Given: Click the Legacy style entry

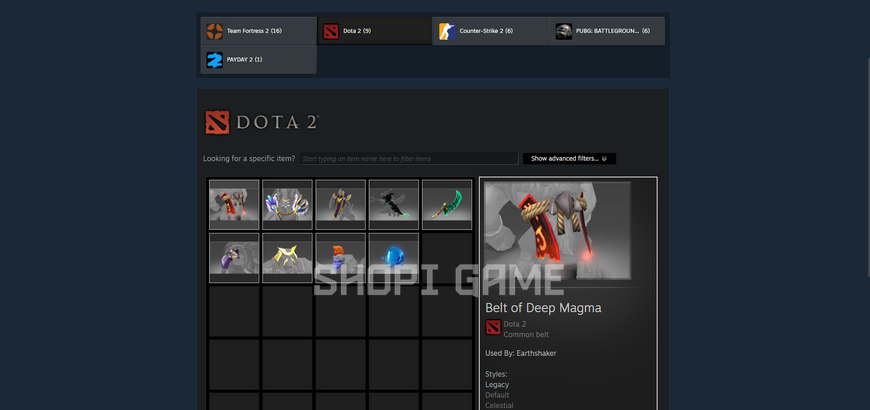Looking at the screenshot, I should tap(497, 384).
